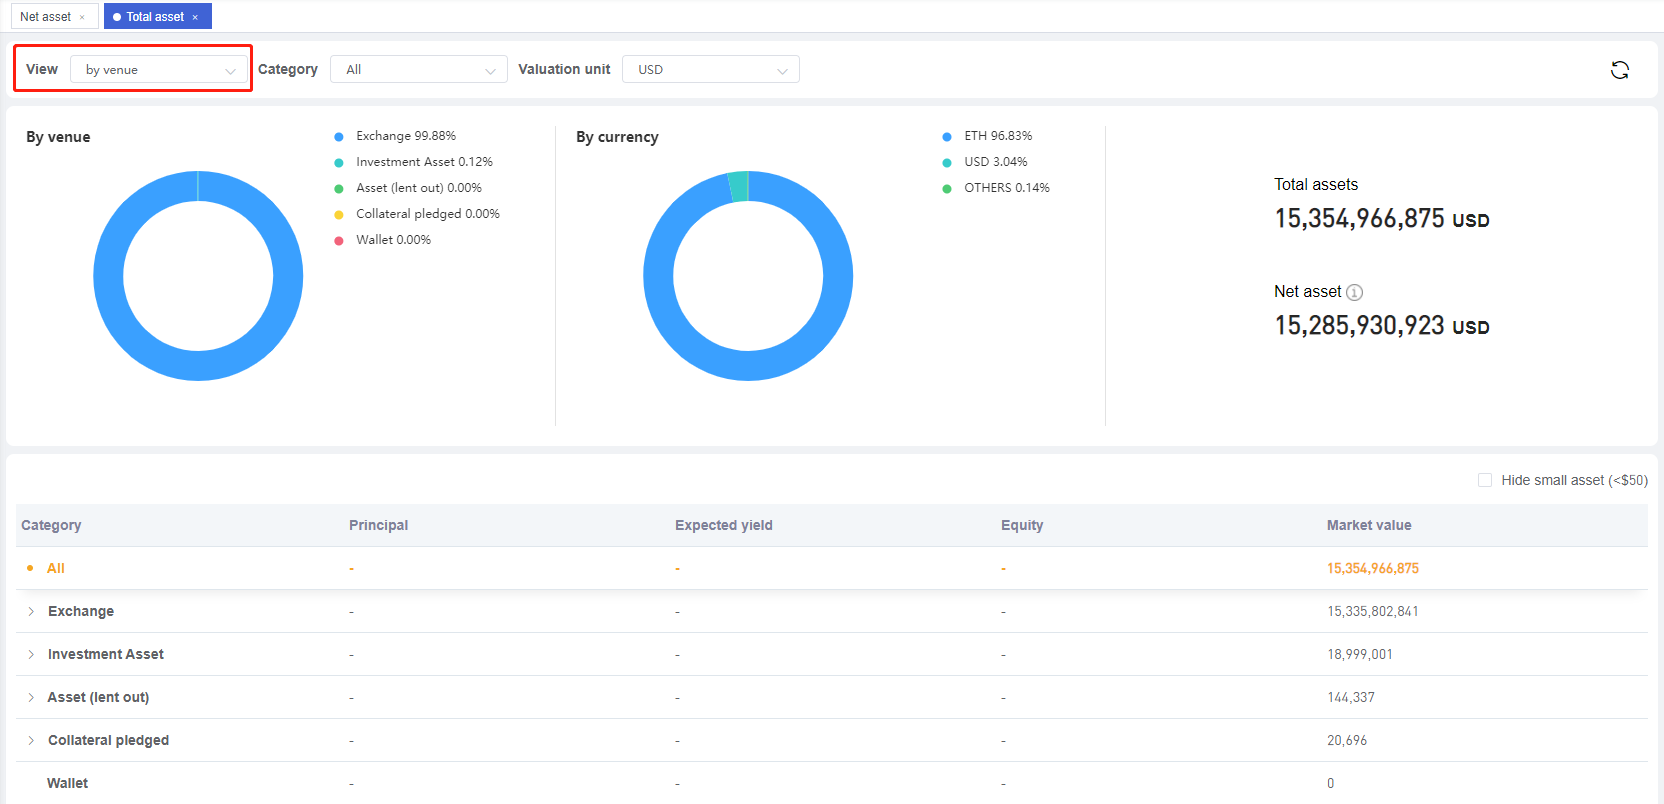Viewport: 1664px width, 804px height.
Task: Expand the Exchange row
Action: (31, 611)
